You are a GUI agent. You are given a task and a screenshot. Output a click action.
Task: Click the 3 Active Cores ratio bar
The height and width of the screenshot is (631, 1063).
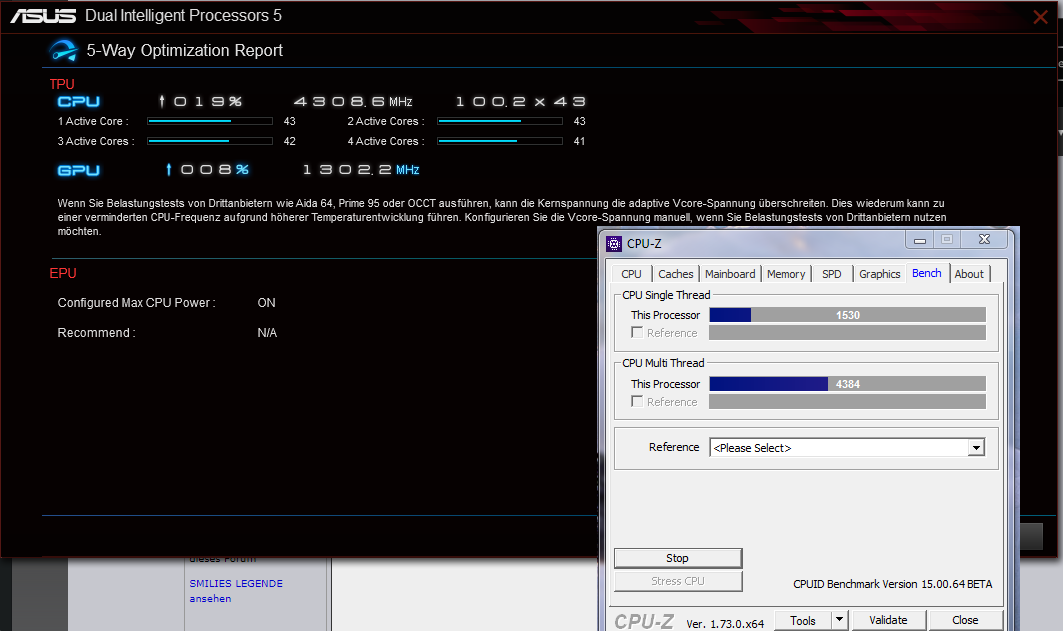(210, 141)
